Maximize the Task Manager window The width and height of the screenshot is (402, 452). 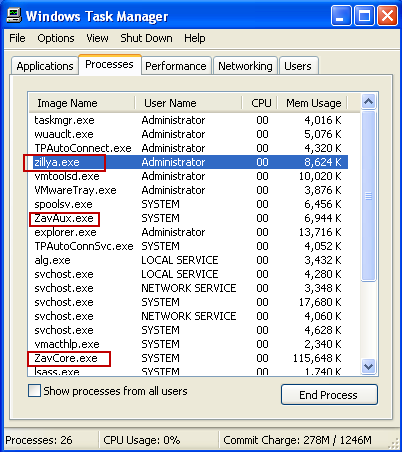[364, 16]
